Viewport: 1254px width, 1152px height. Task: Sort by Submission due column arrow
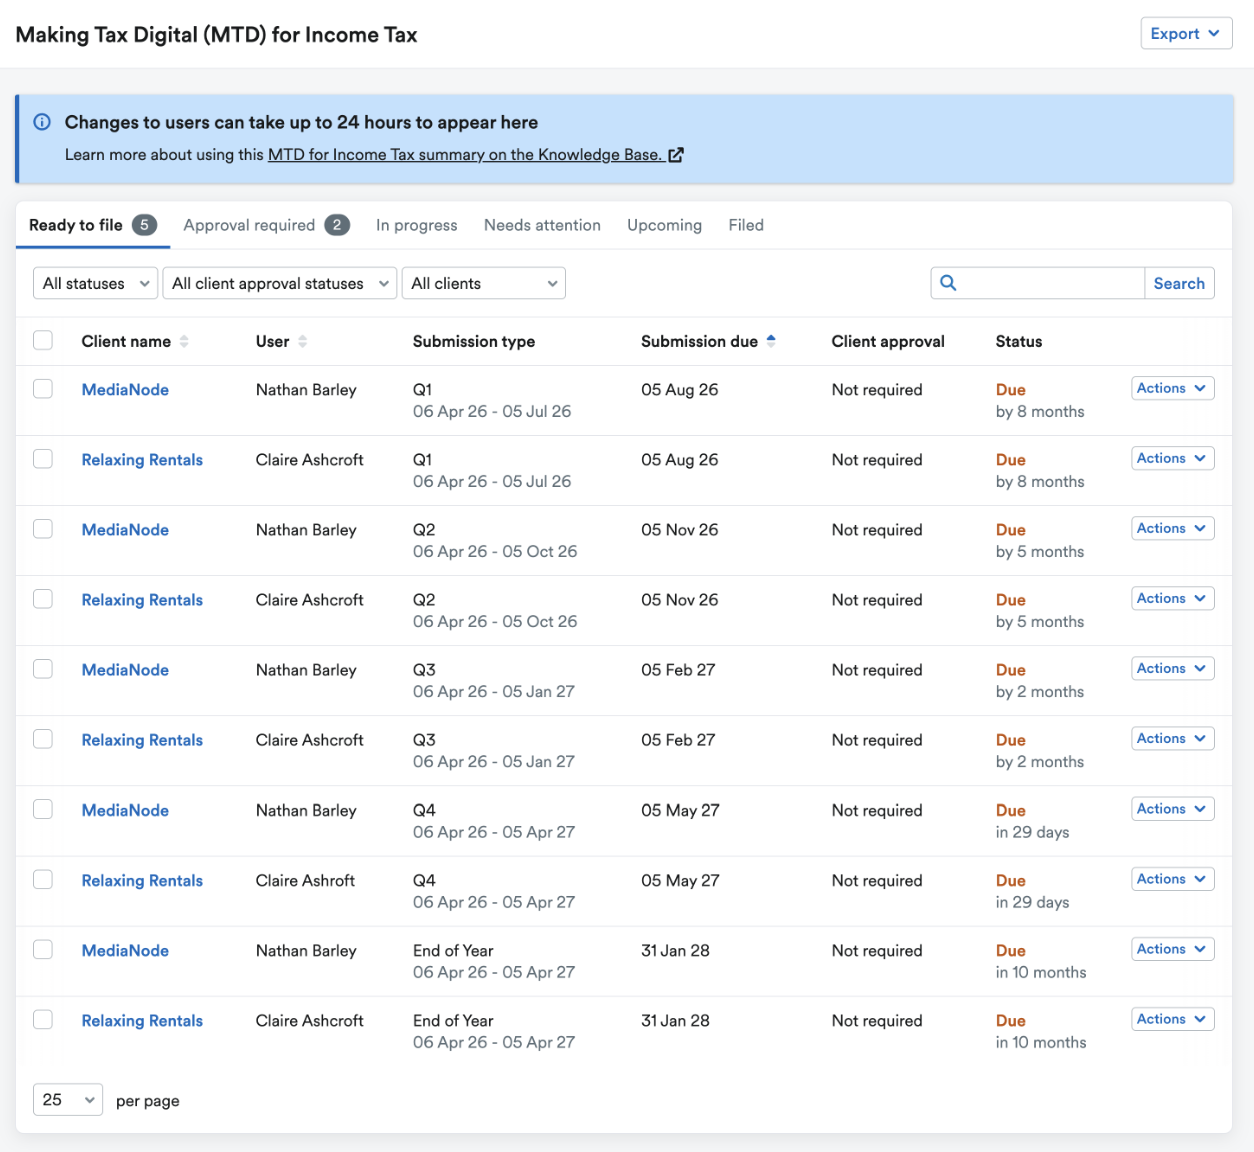pos(771,342)
